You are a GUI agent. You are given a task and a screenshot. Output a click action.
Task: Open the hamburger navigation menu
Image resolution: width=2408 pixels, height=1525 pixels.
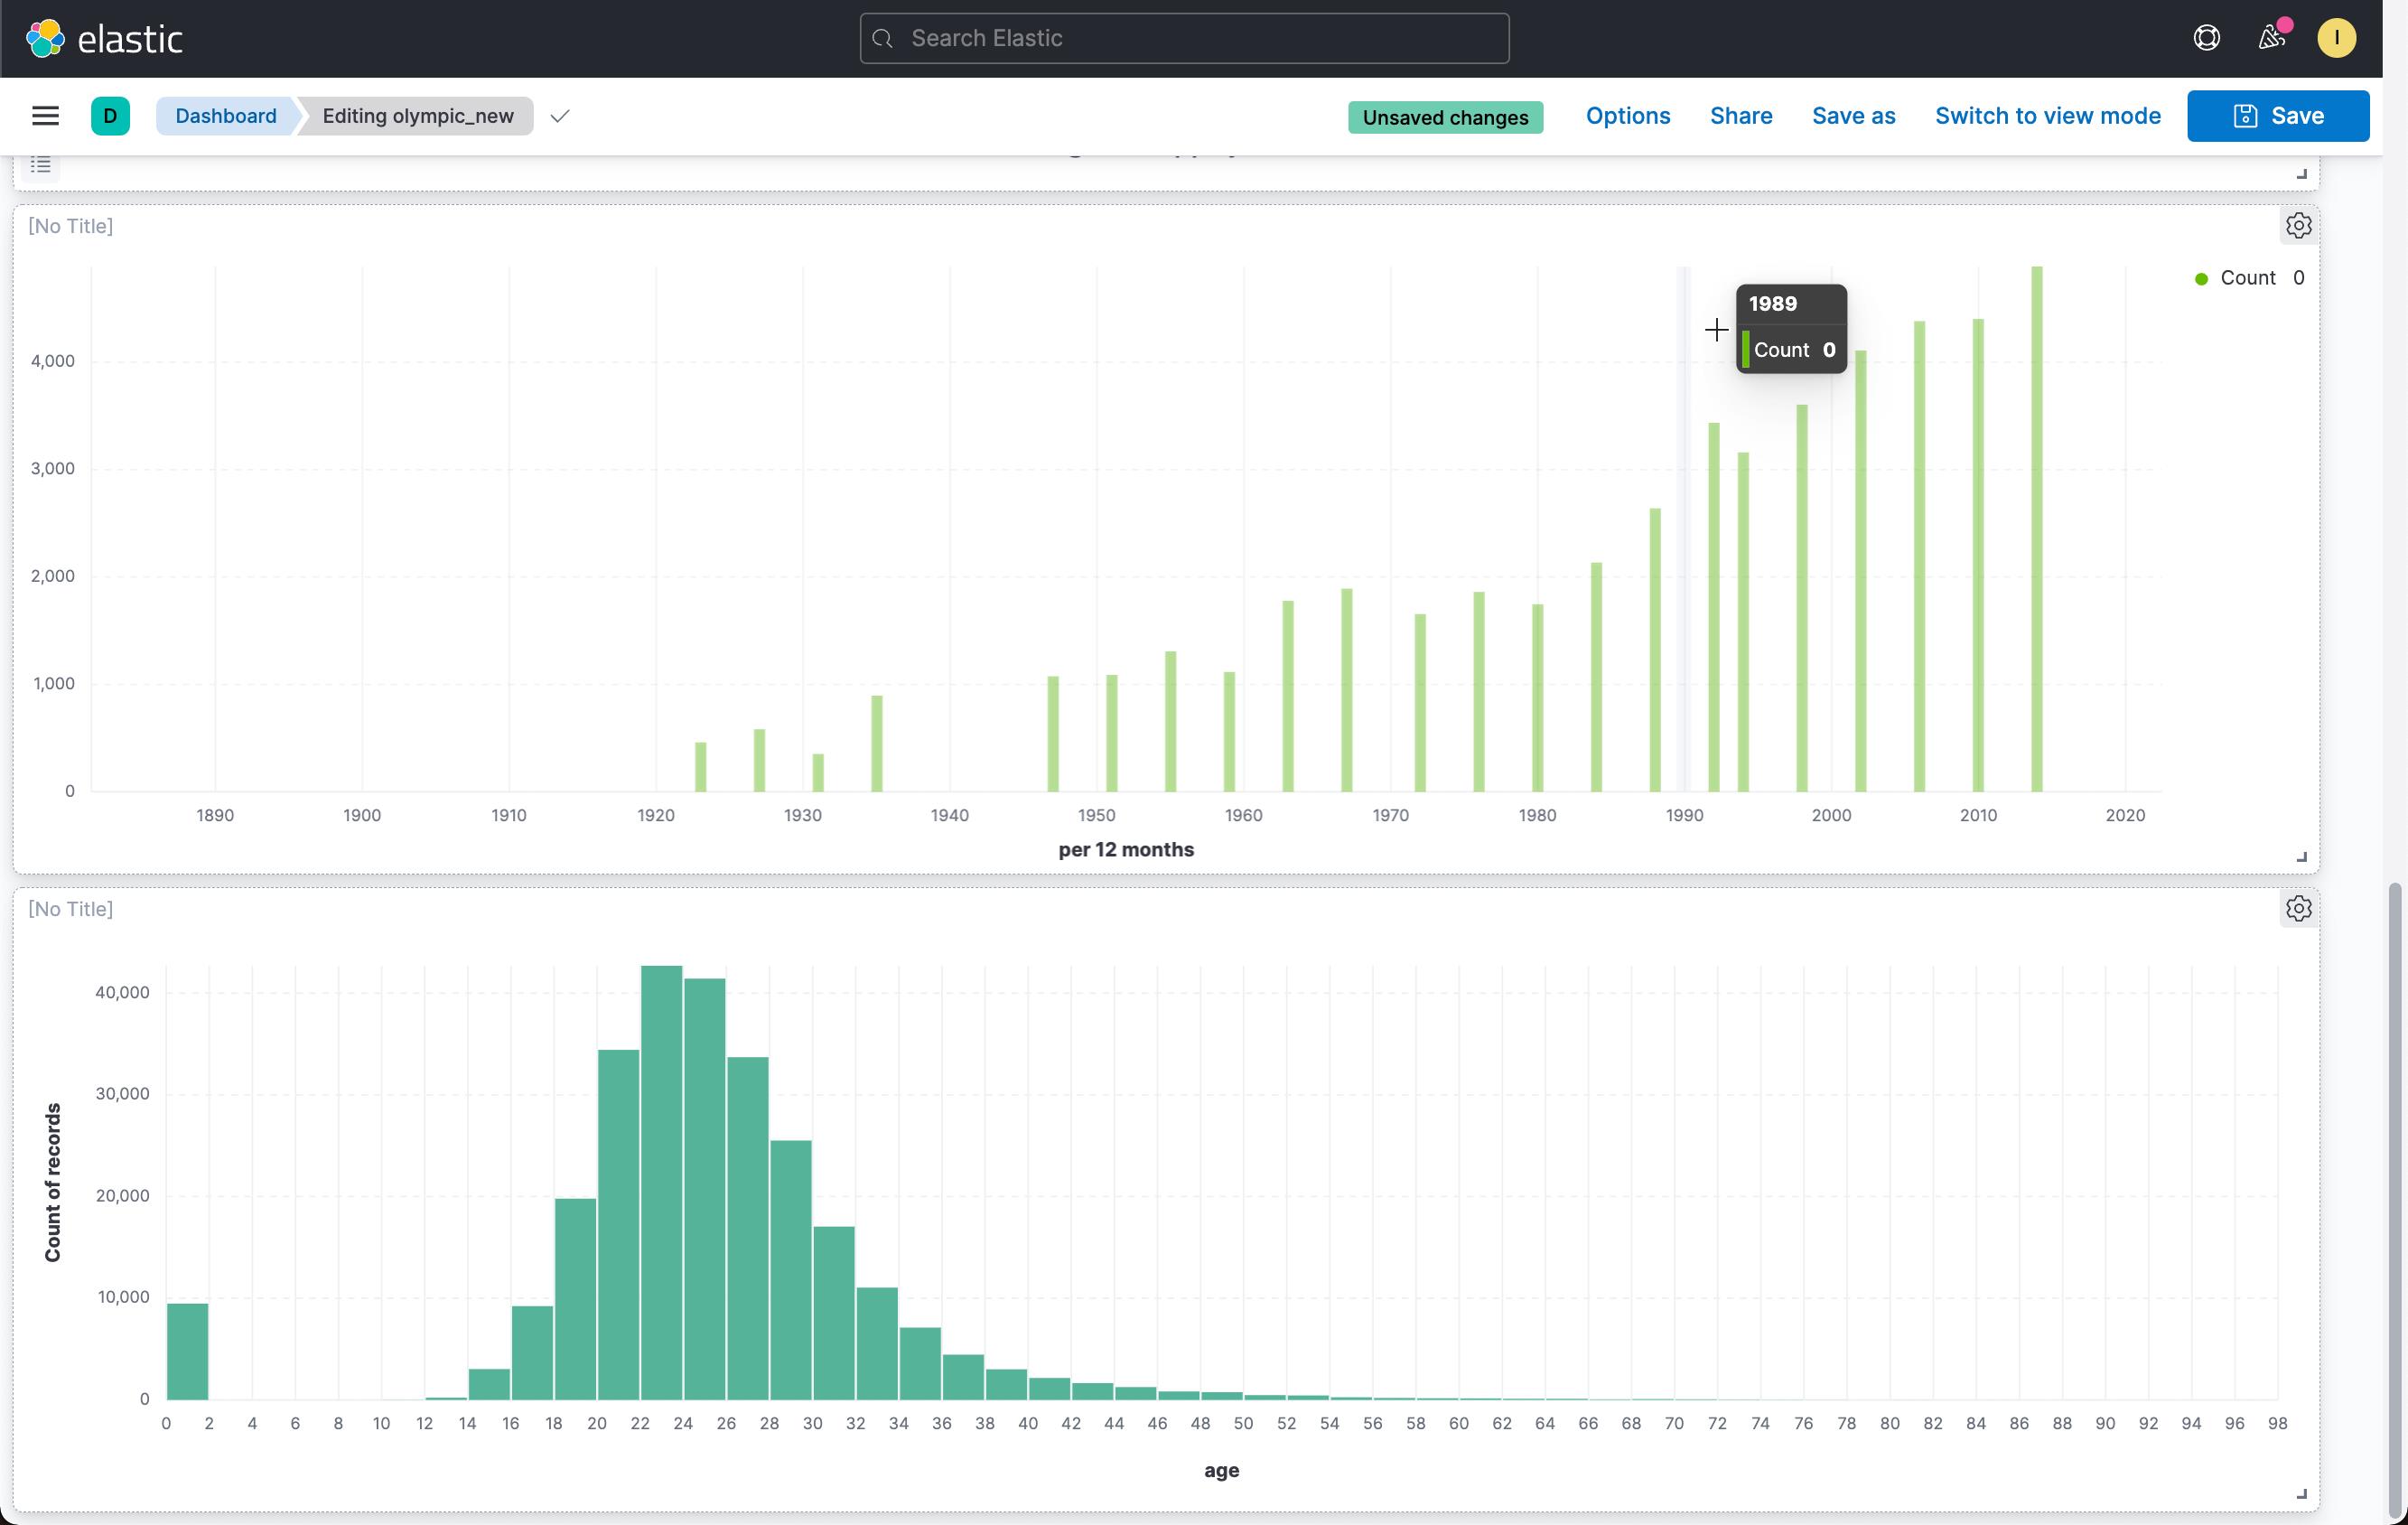coord(45,116)
